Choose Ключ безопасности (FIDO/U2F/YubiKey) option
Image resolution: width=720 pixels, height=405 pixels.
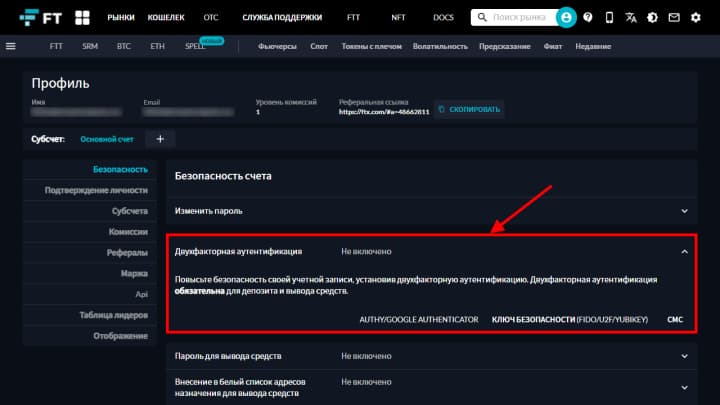pos(570,320)
